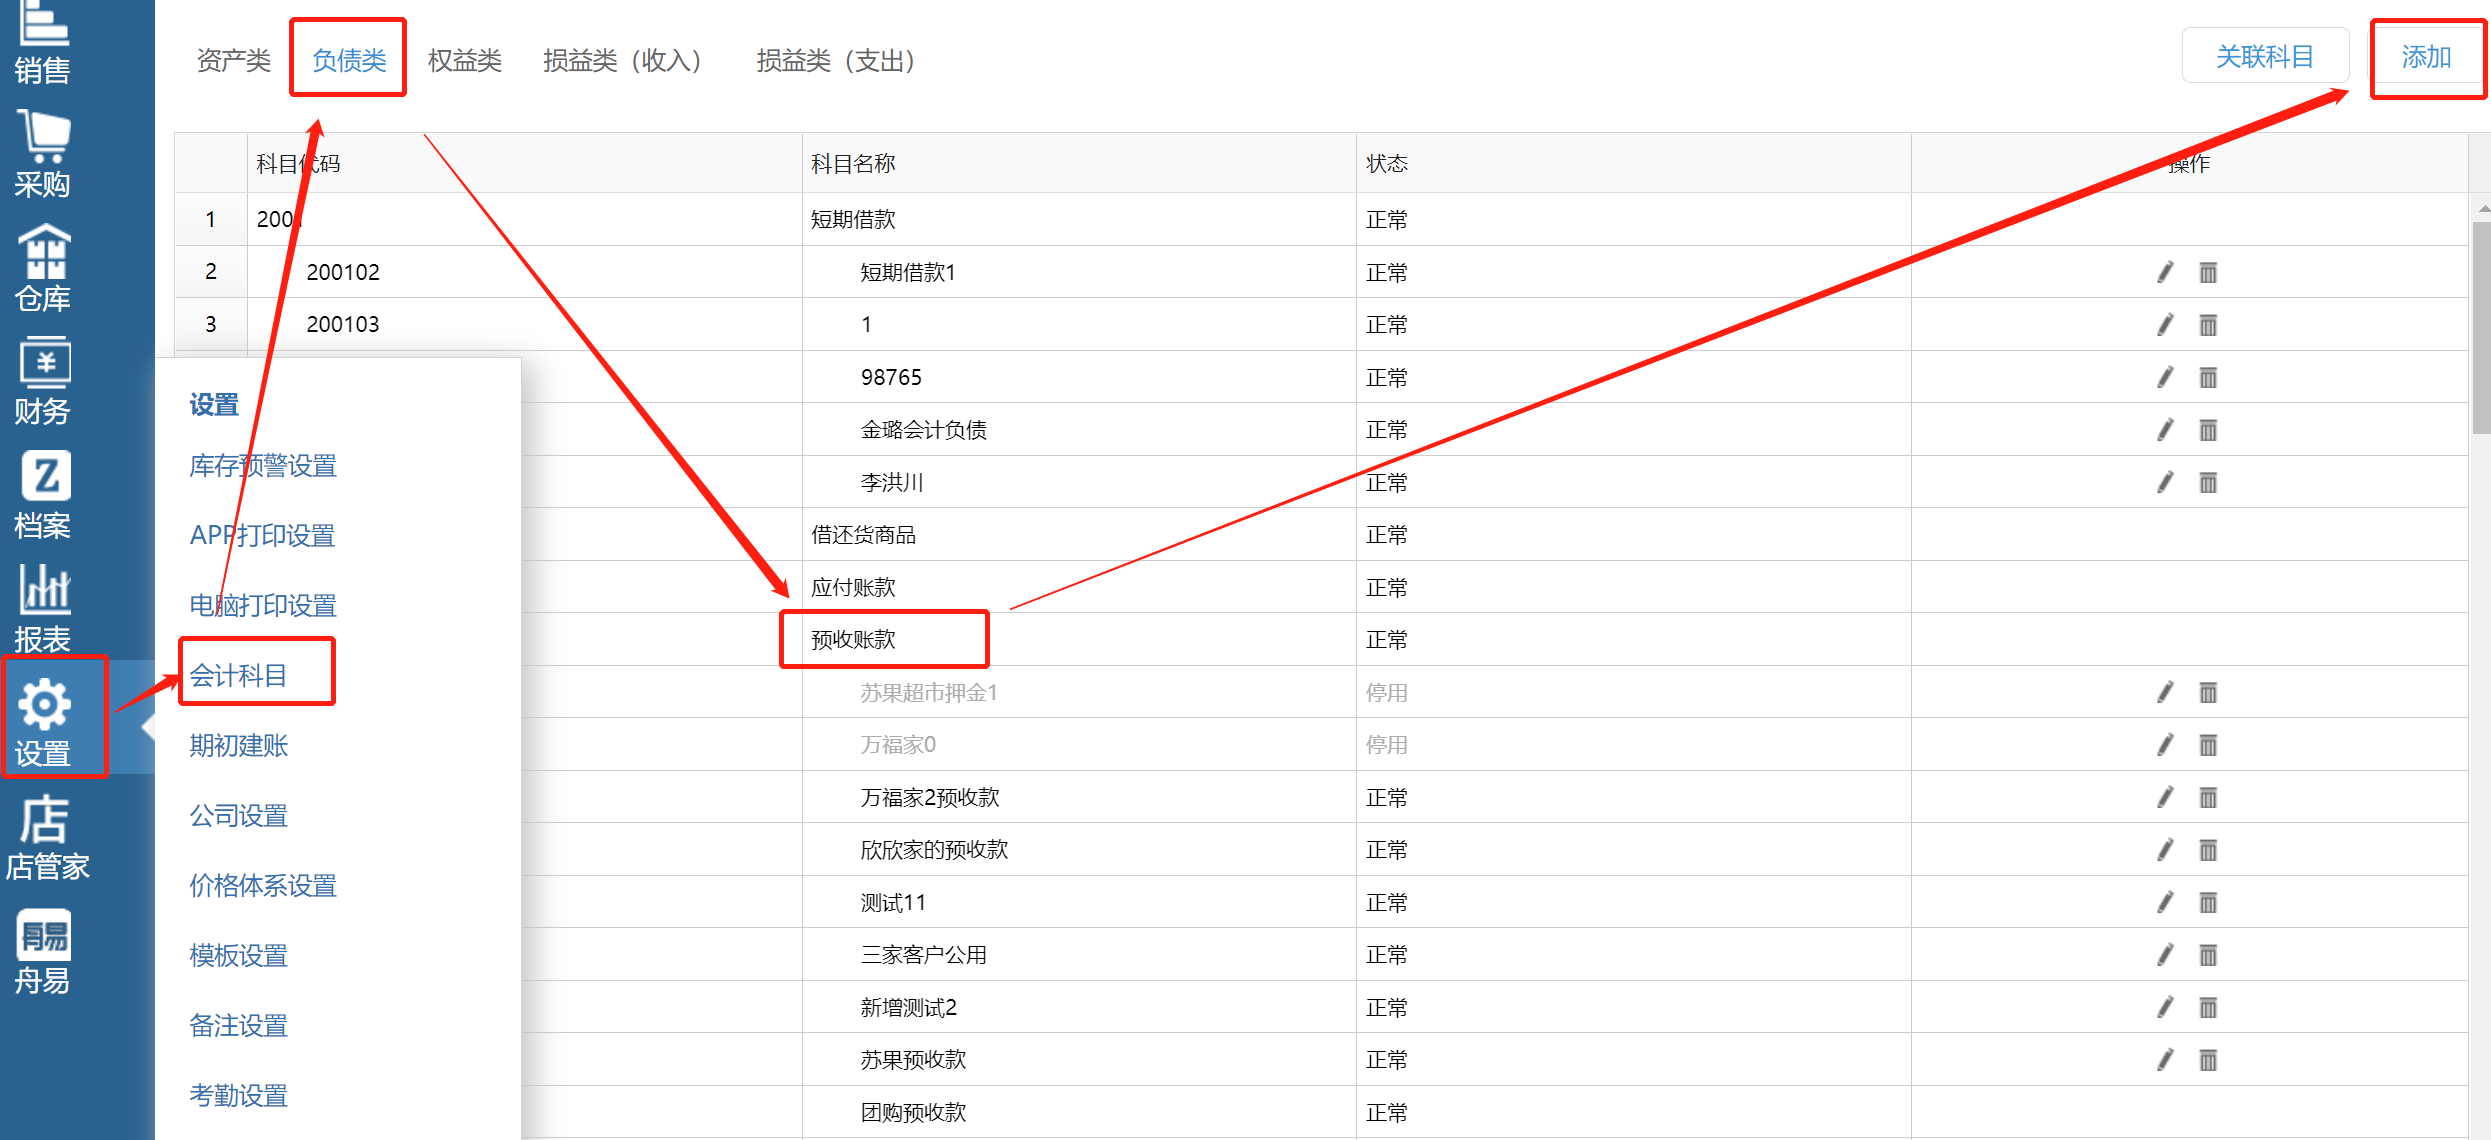This screenshot has height=1140, width=2491.
Task: Delete the 苏果预收款 row
Action: (2208, 1060)
